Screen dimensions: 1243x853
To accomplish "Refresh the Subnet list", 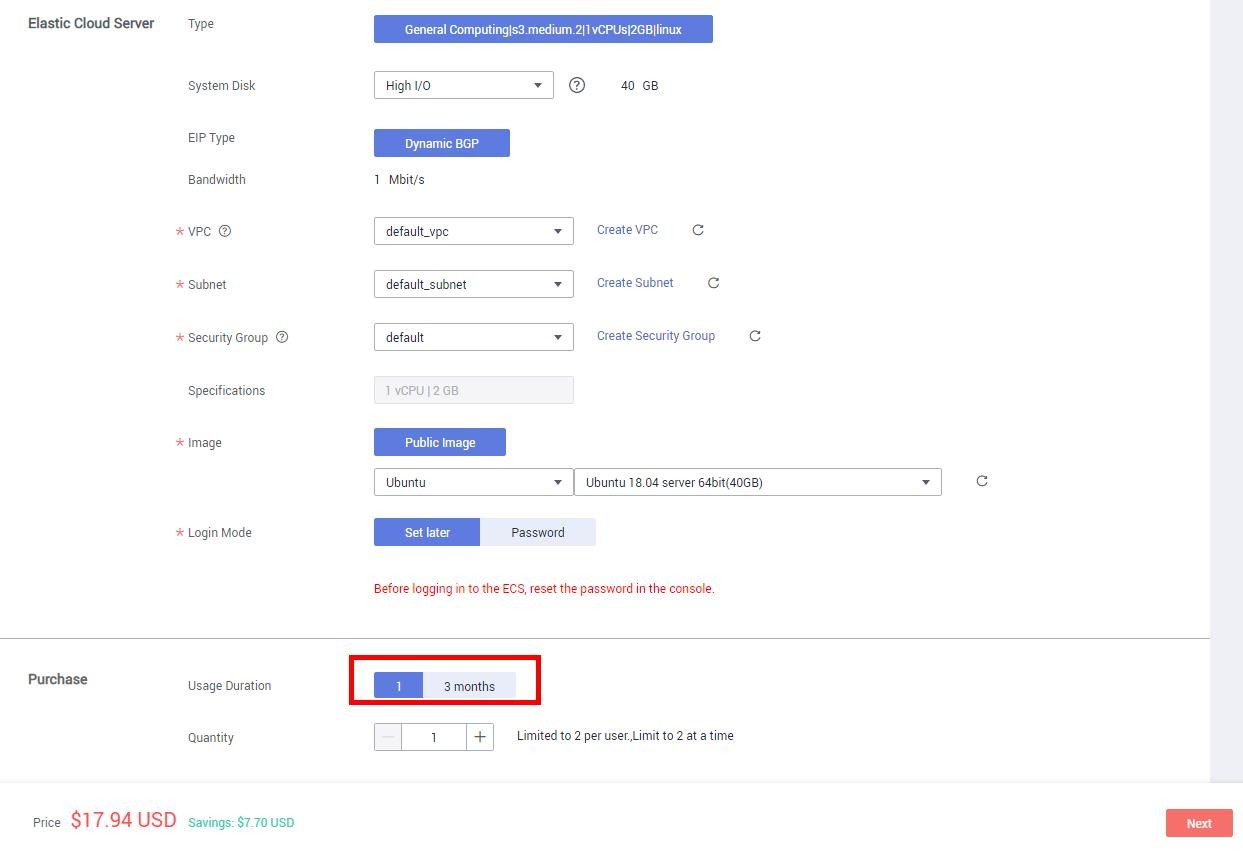I will pos(713,283).
